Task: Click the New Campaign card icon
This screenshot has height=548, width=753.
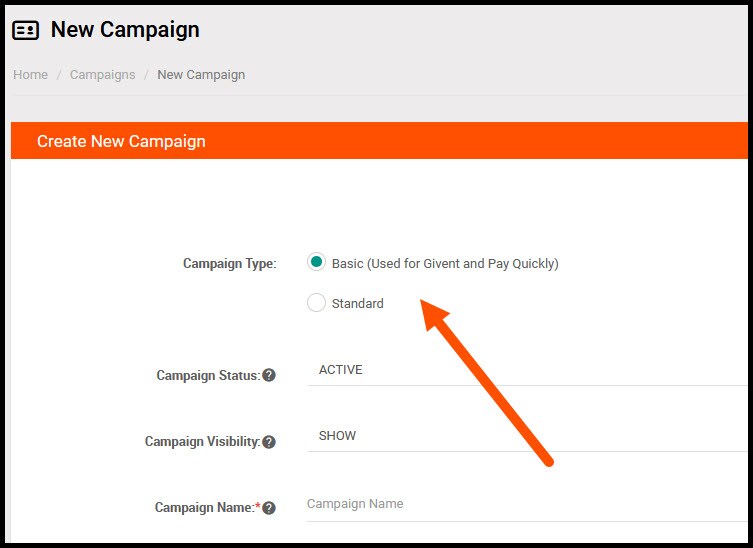Action: [x=25, y=30]
